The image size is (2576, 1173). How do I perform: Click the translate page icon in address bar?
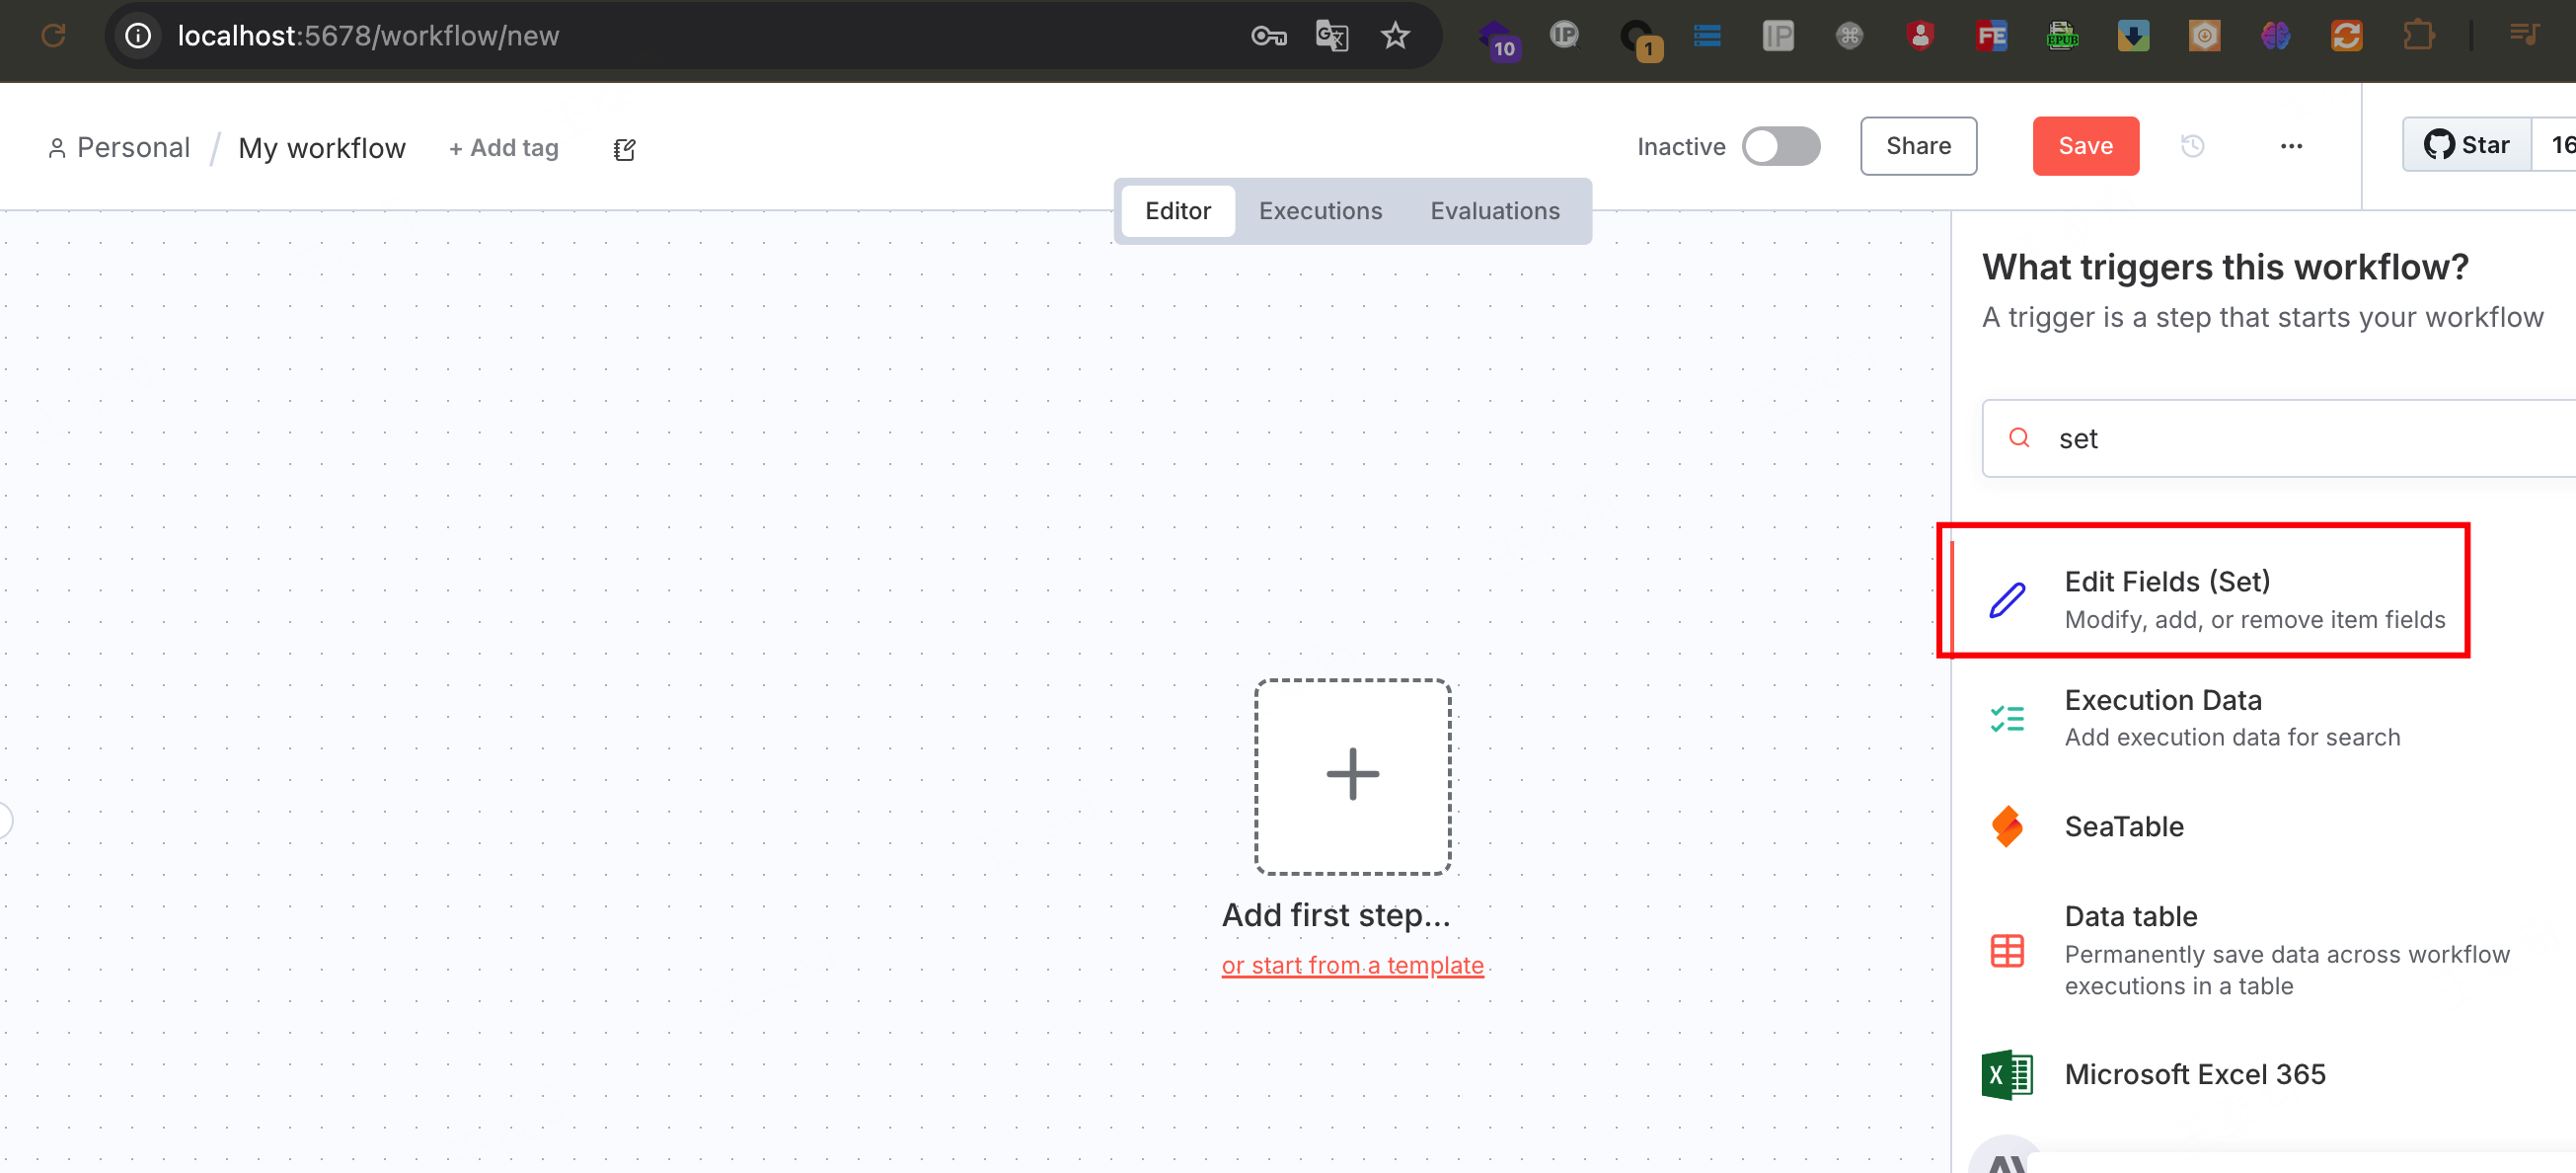pos(1331,36)
